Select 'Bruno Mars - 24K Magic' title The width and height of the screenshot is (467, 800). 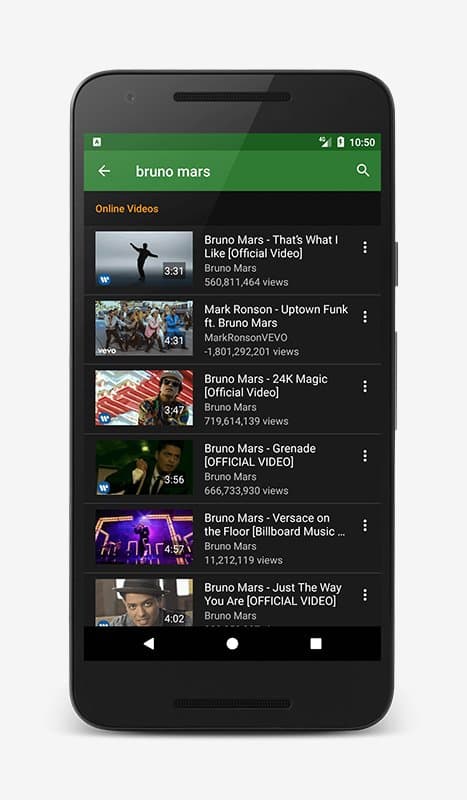266,385
